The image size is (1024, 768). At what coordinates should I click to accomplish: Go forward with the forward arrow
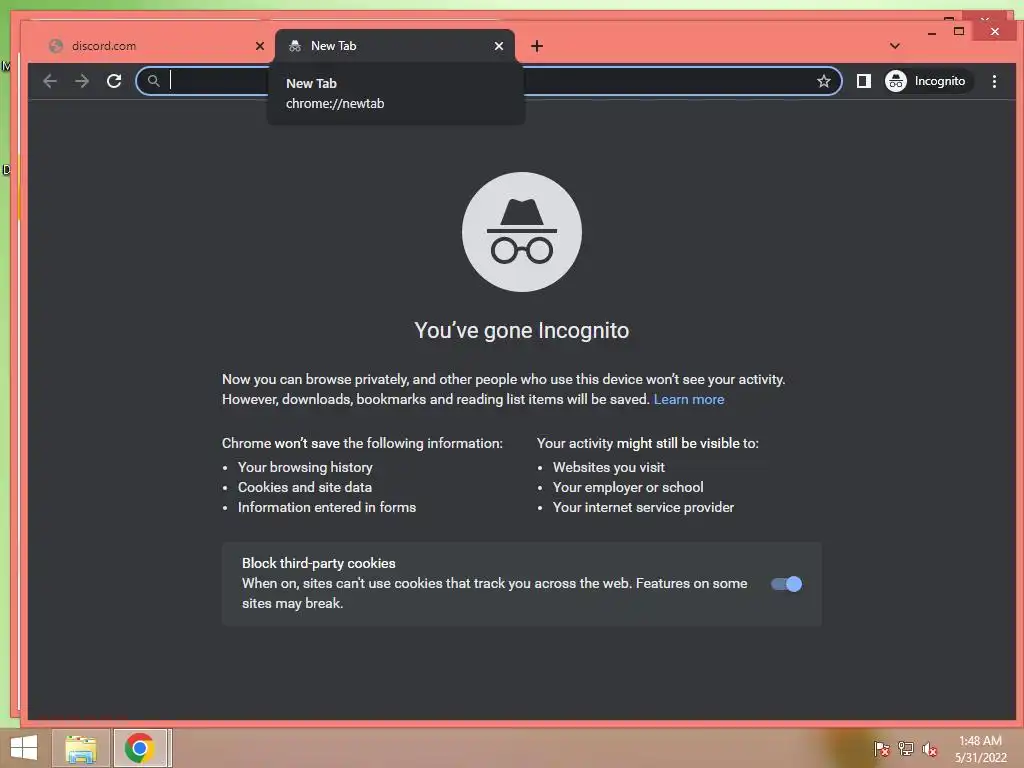82,81
